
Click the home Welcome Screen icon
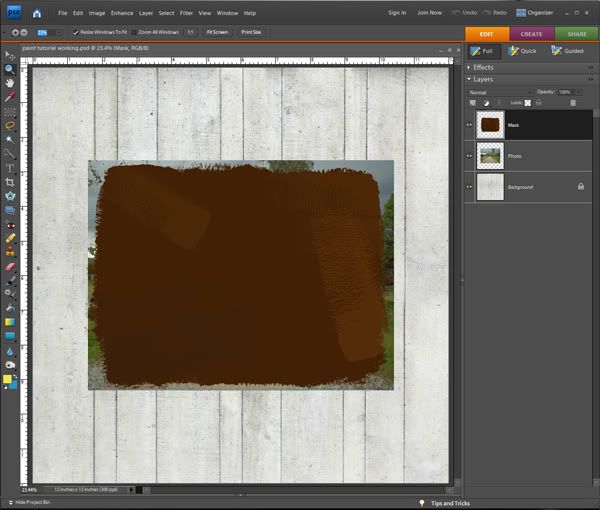37,14
